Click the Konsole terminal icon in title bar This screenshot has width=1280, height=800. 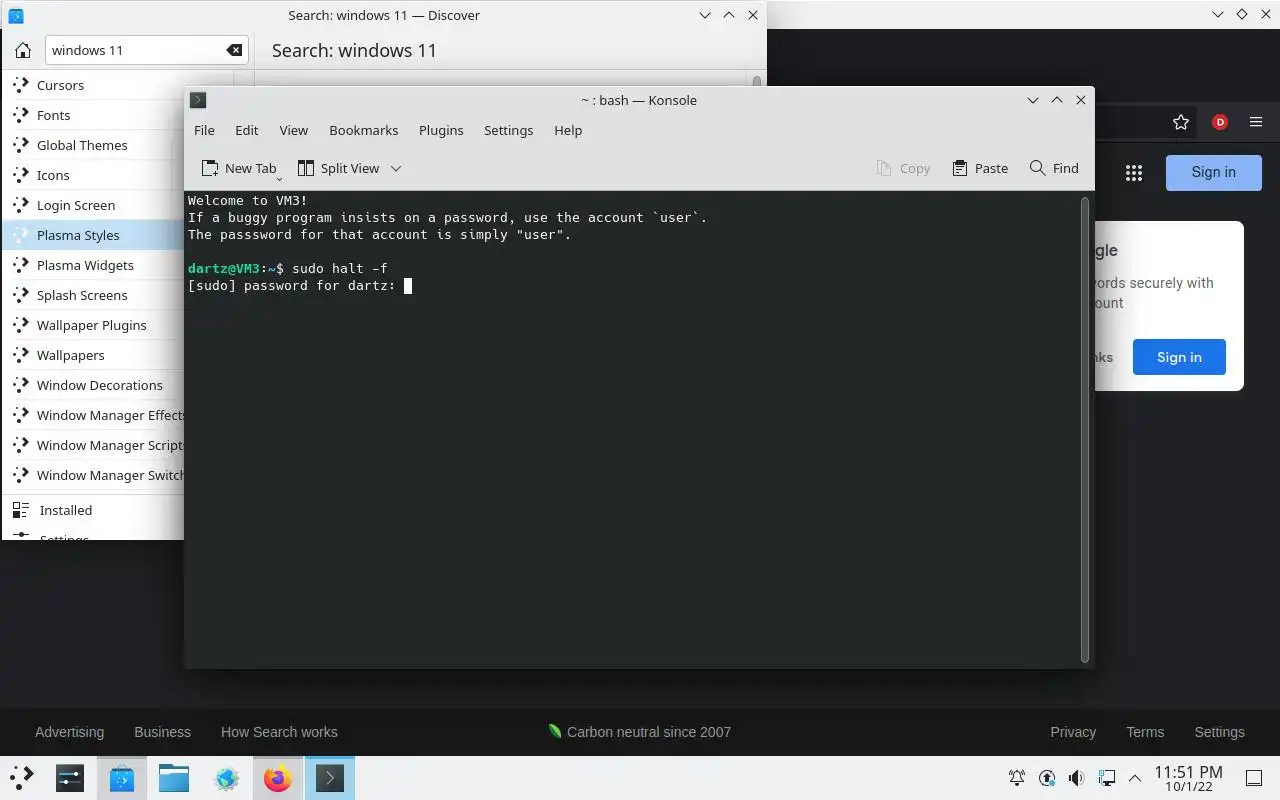pyautogui.click(x=198, y=100)
